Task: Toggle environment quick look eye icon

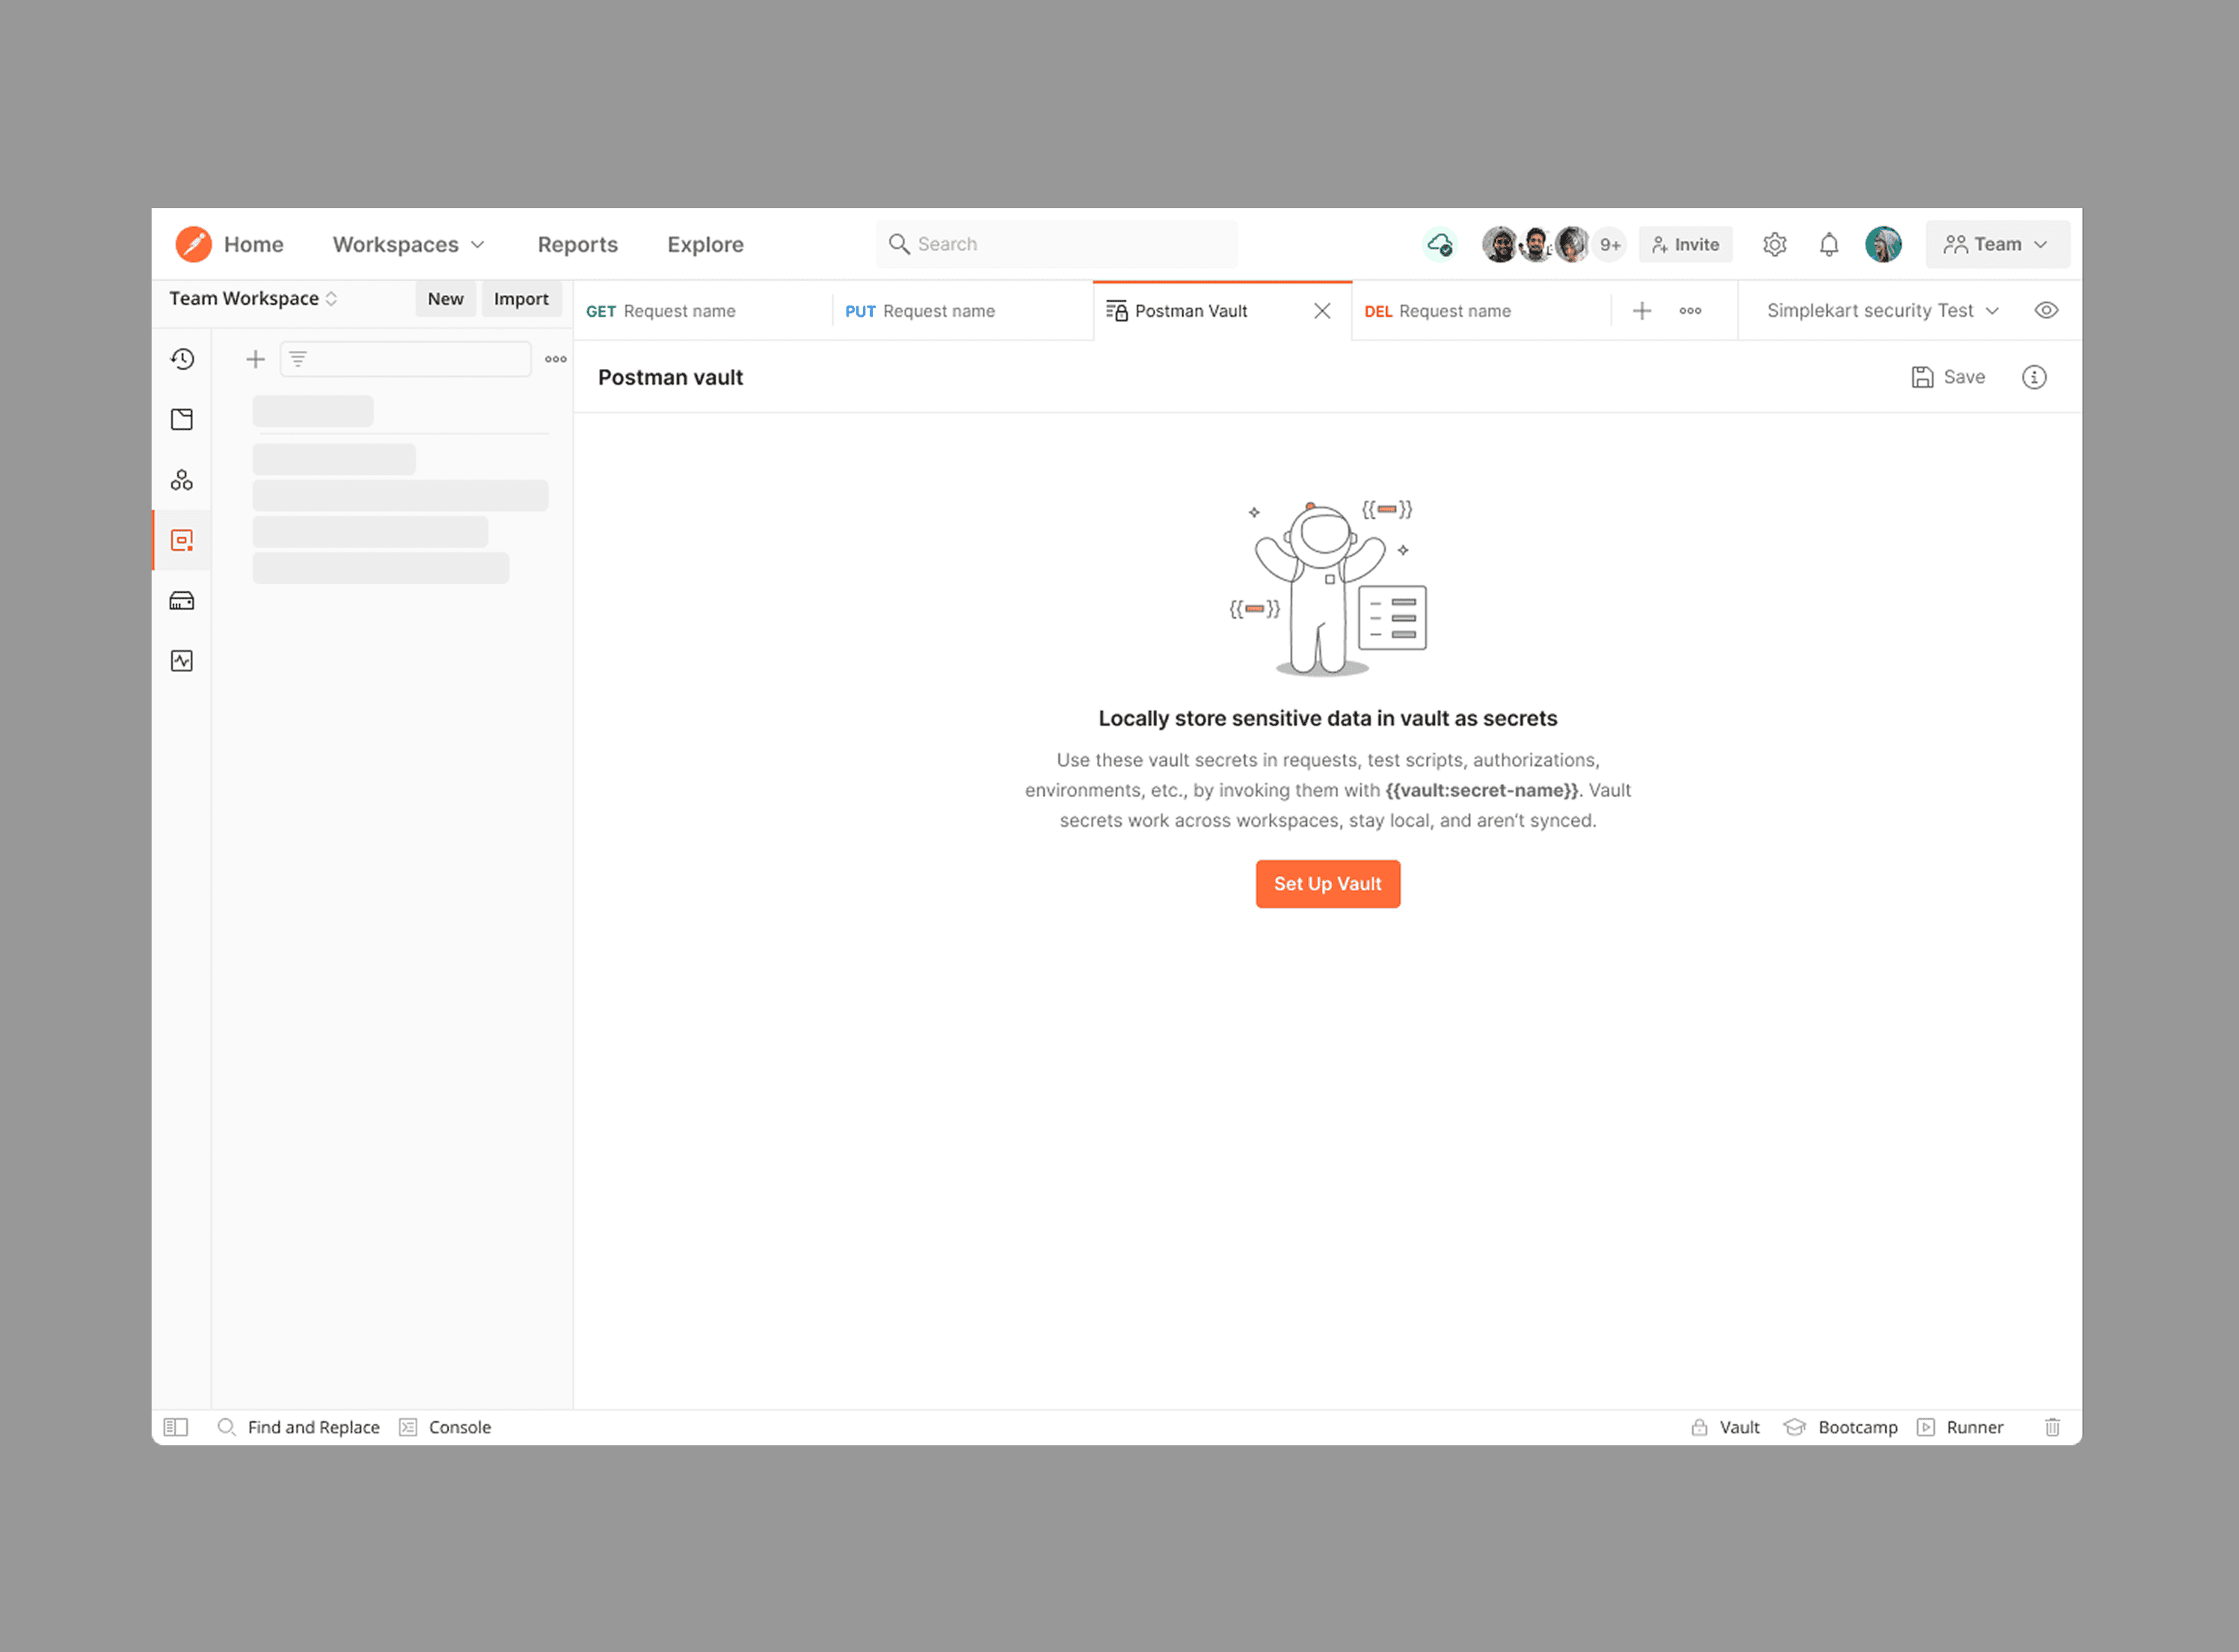Action: (2046, 310)
